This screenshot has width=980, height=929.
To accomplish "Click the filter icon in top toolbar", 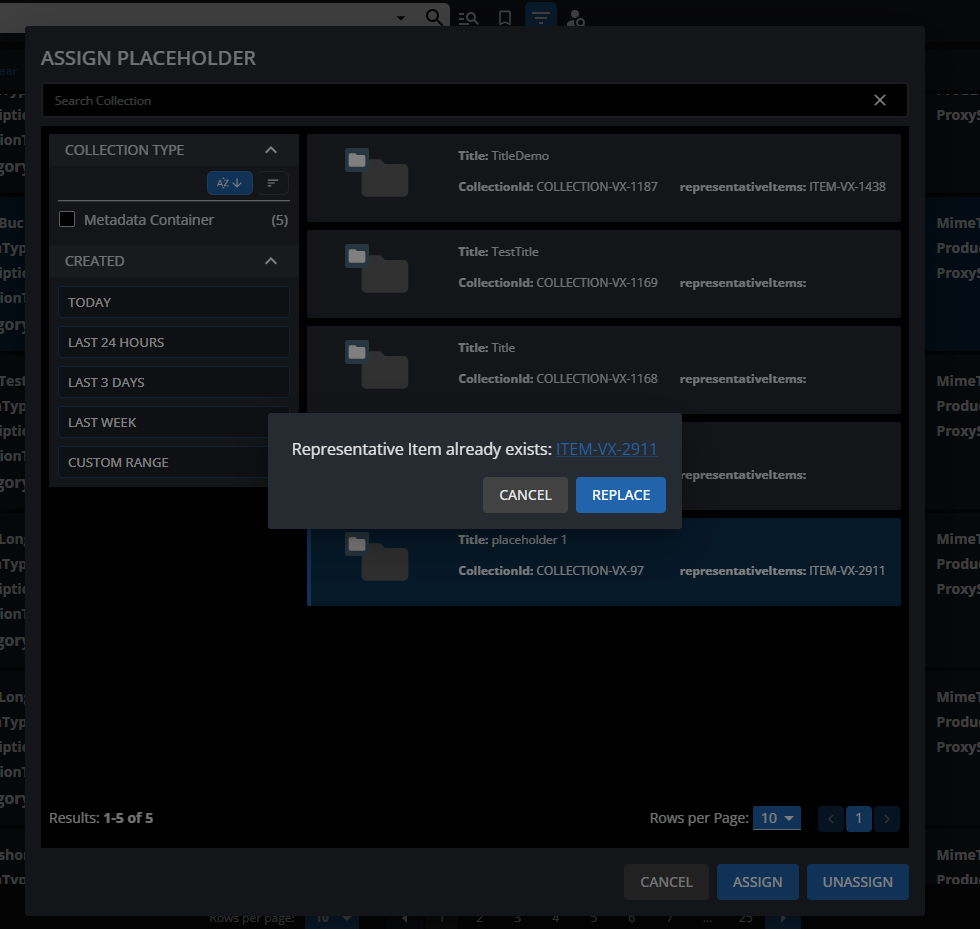I will [x=540, y=18].
